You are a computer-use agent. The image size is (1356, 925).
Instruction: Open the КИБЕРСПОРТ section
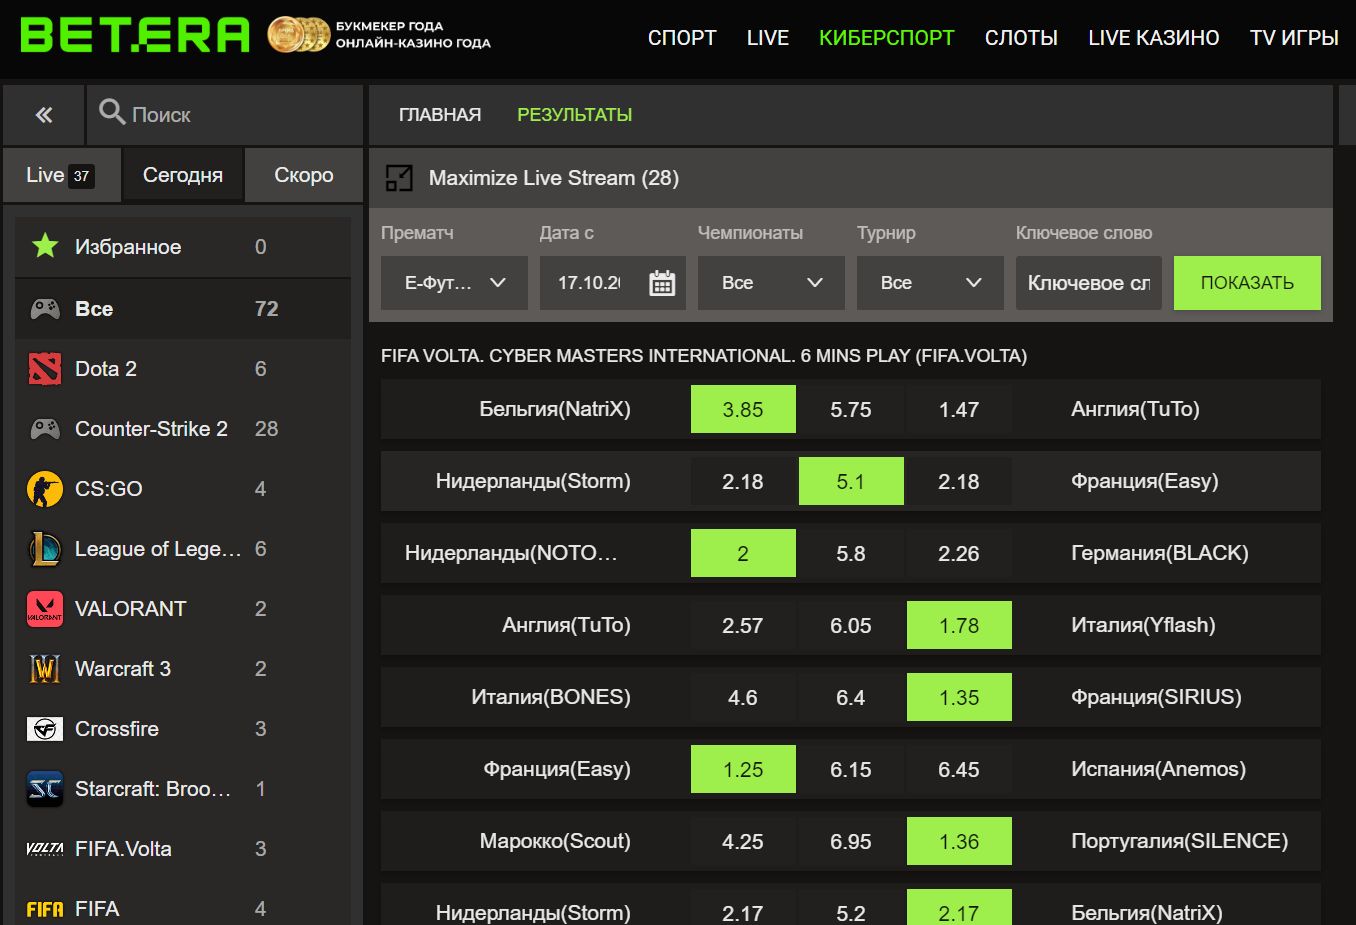[887, 38]
